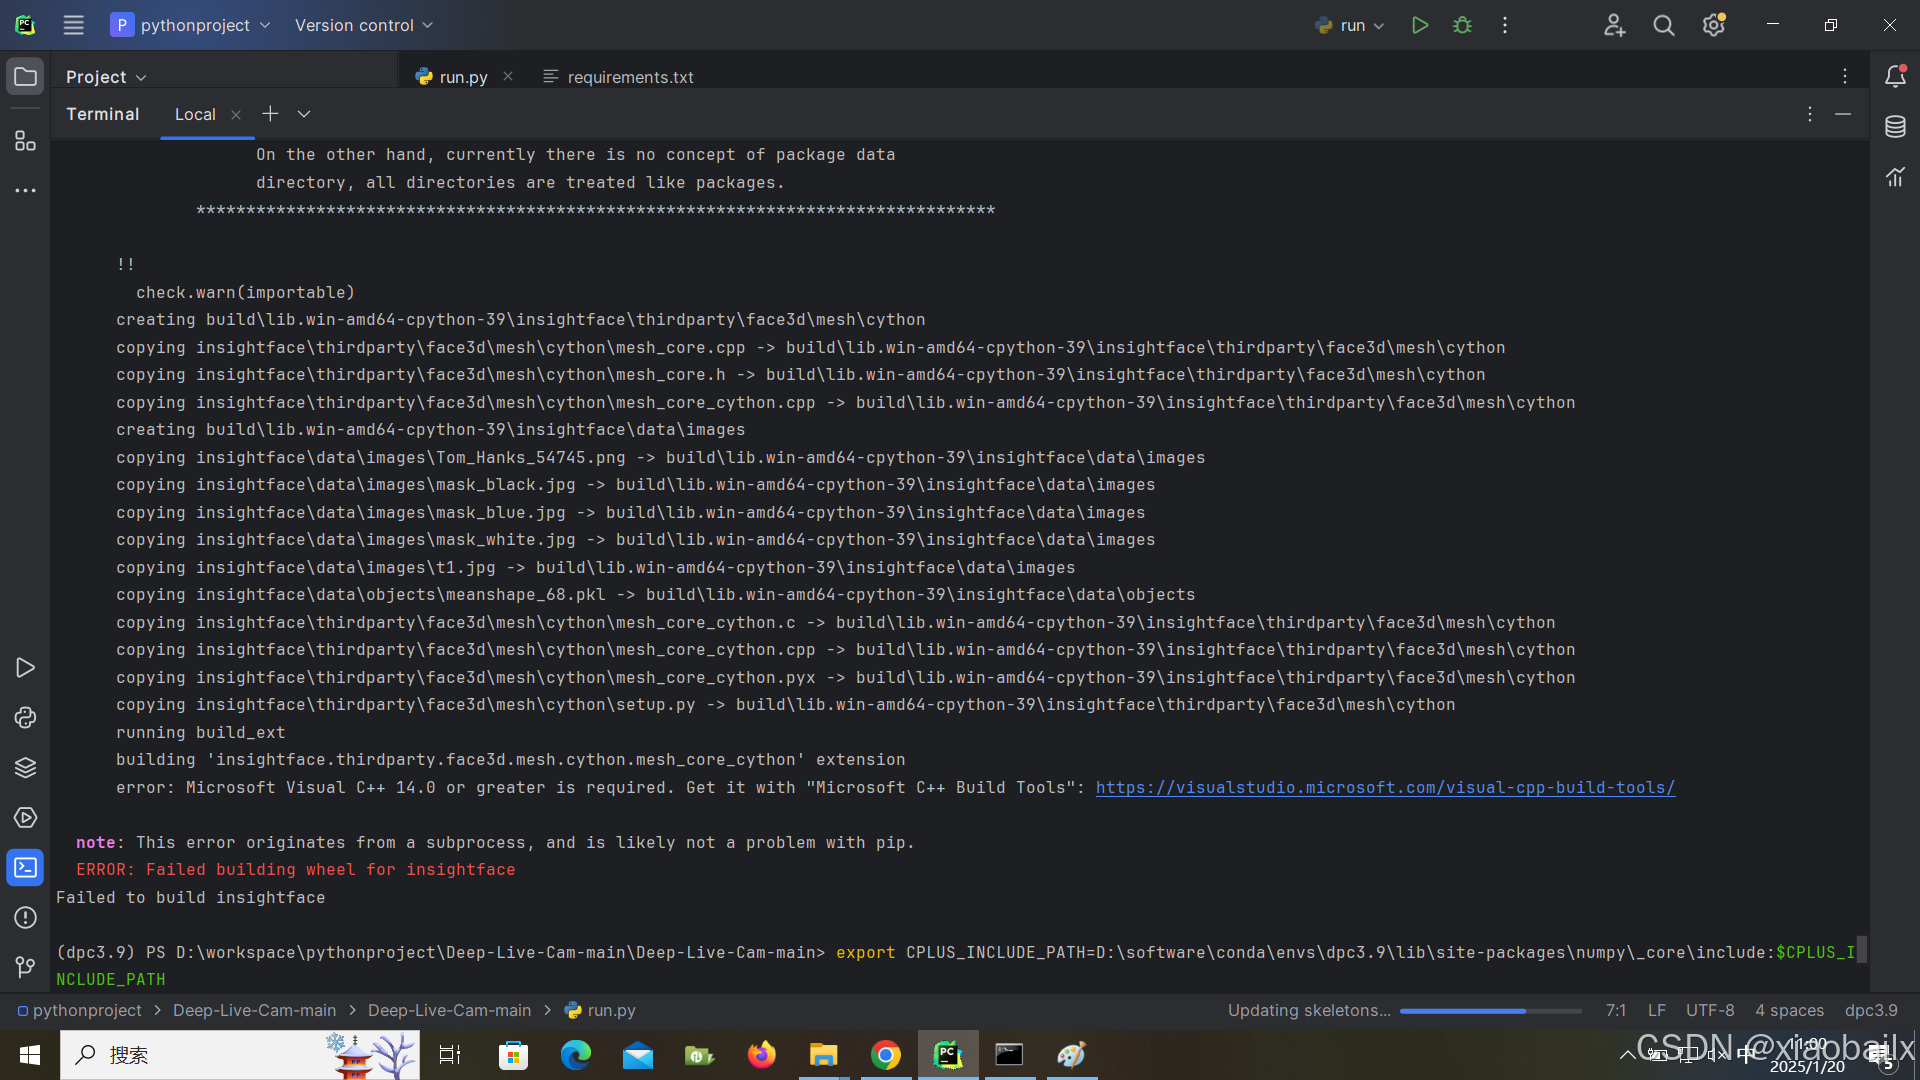Image resolution: width=1920 pixels, height=1080 pixels.
Task: Click the Debug bug icon
Action: [x=1462, y=25]
